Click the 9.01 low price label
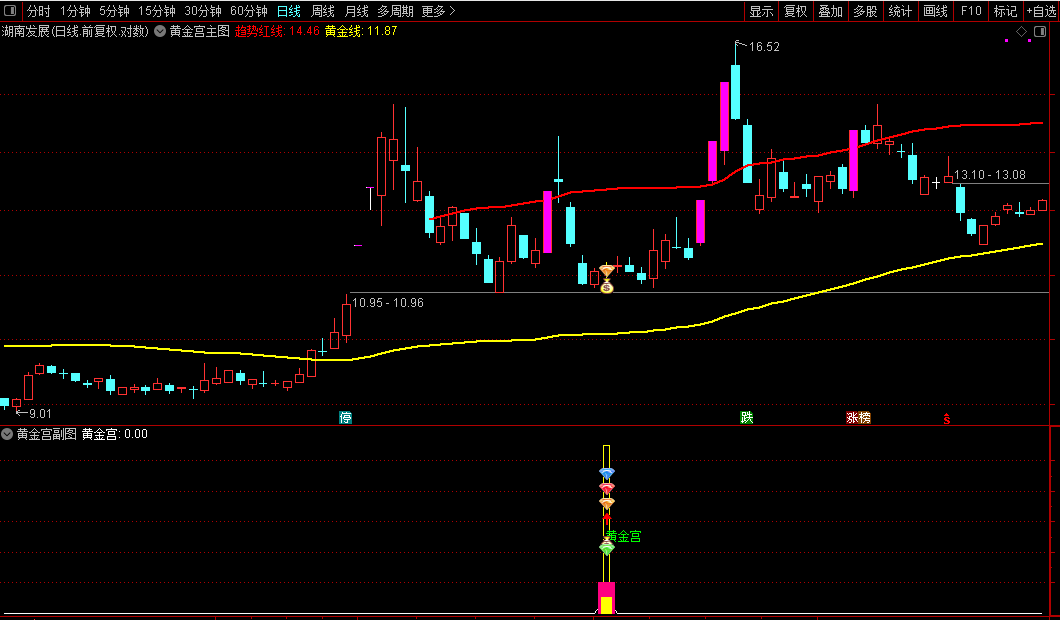 pyautogui.click(x=41, y=413)
